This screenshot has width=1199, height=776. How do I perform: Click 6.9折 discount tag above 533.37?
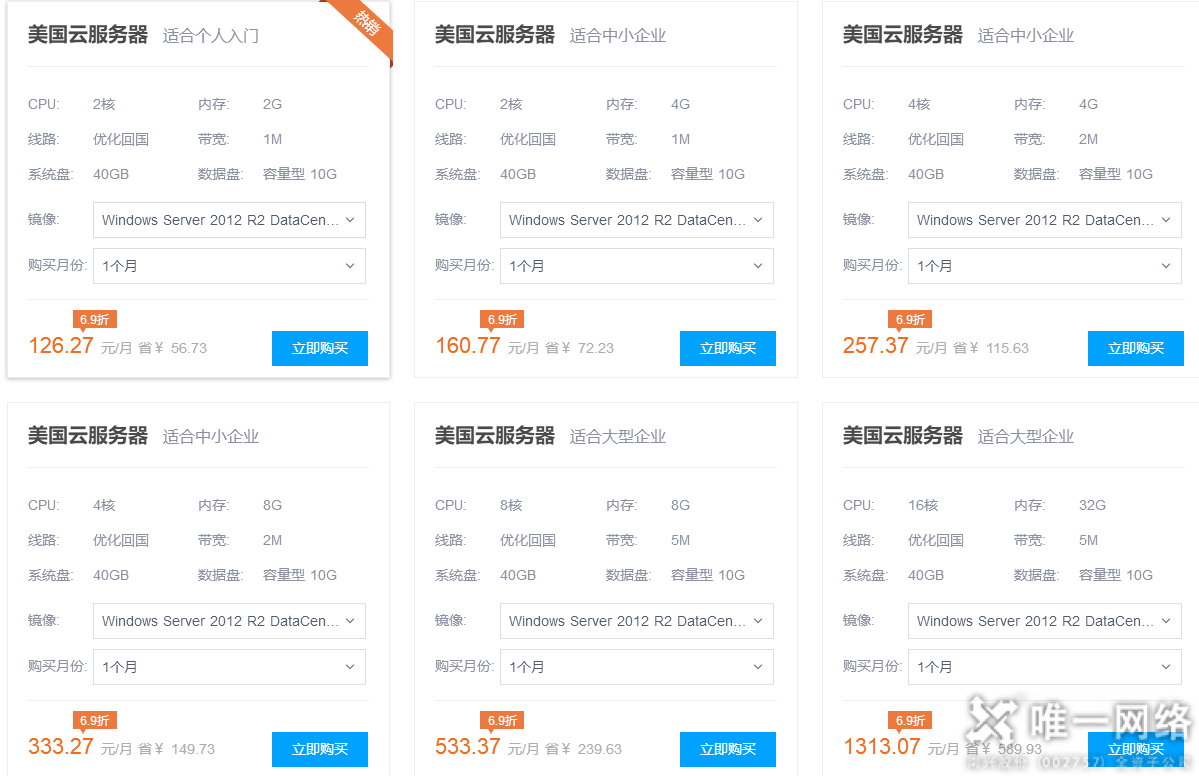502,720
